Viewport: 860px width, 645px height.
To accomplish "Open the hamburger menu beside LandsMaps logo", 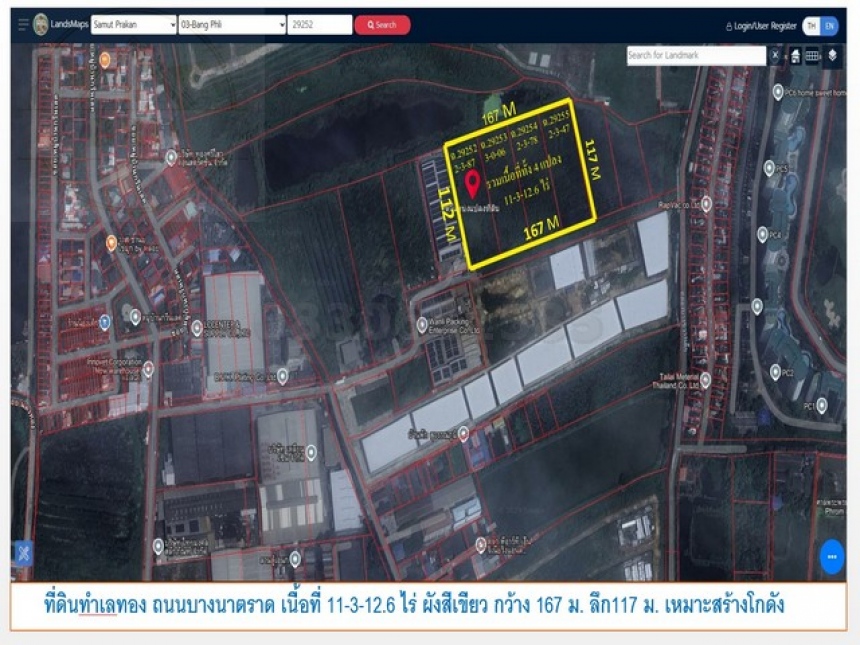I will [x=22, y=24].
